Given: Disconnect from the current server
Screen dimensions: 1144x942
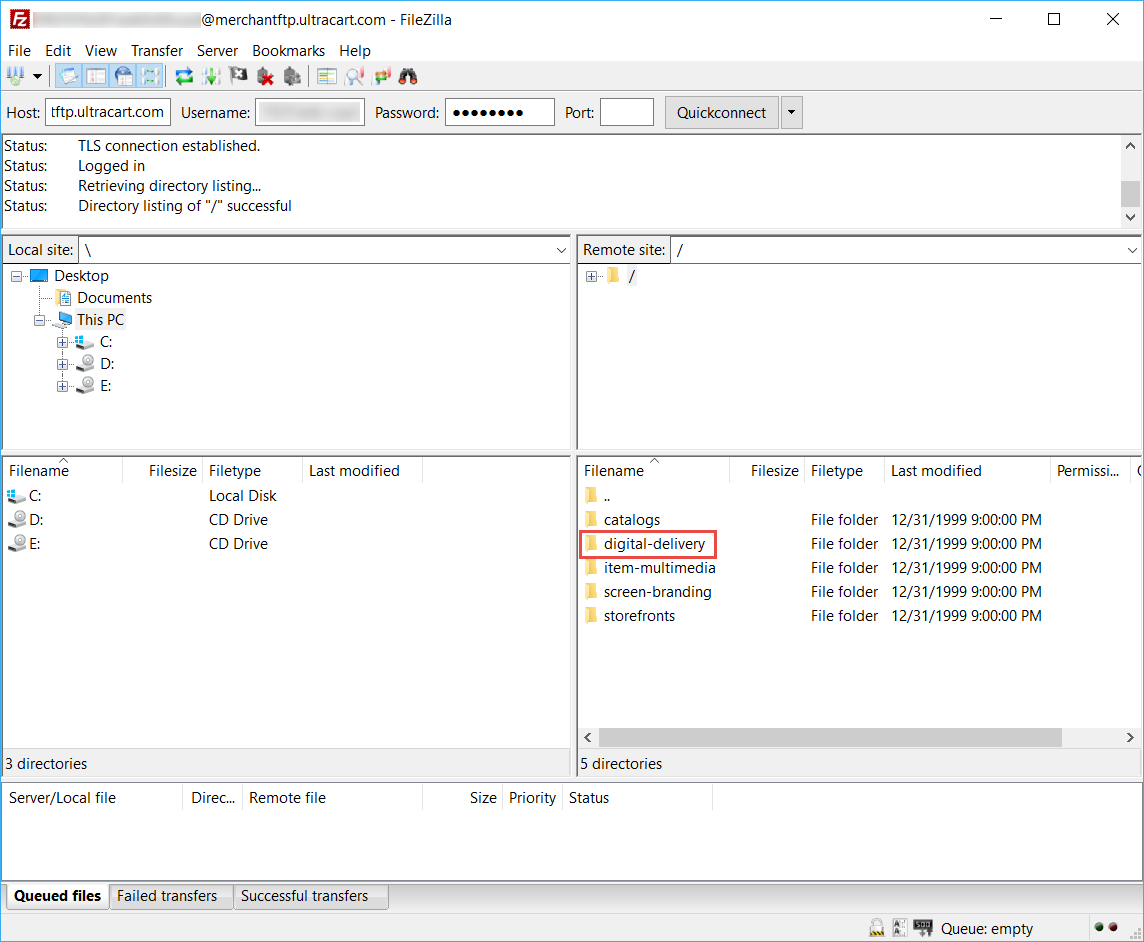Looking at the screenshot, I should pos(266,76).
